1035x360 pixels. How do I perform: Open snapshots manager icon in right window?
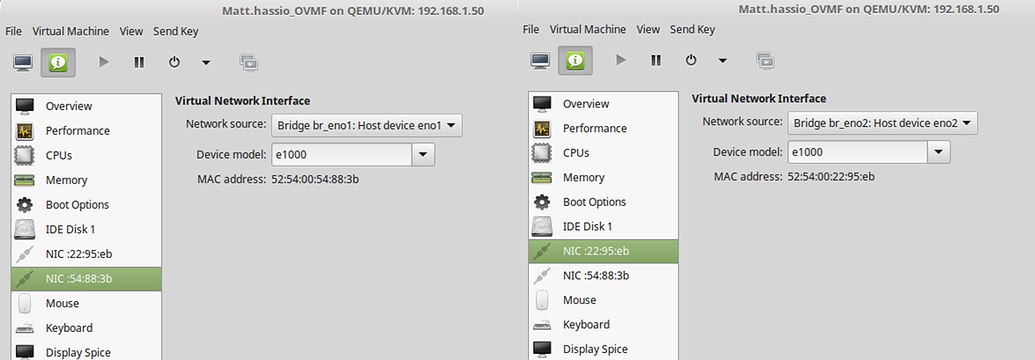766,60
